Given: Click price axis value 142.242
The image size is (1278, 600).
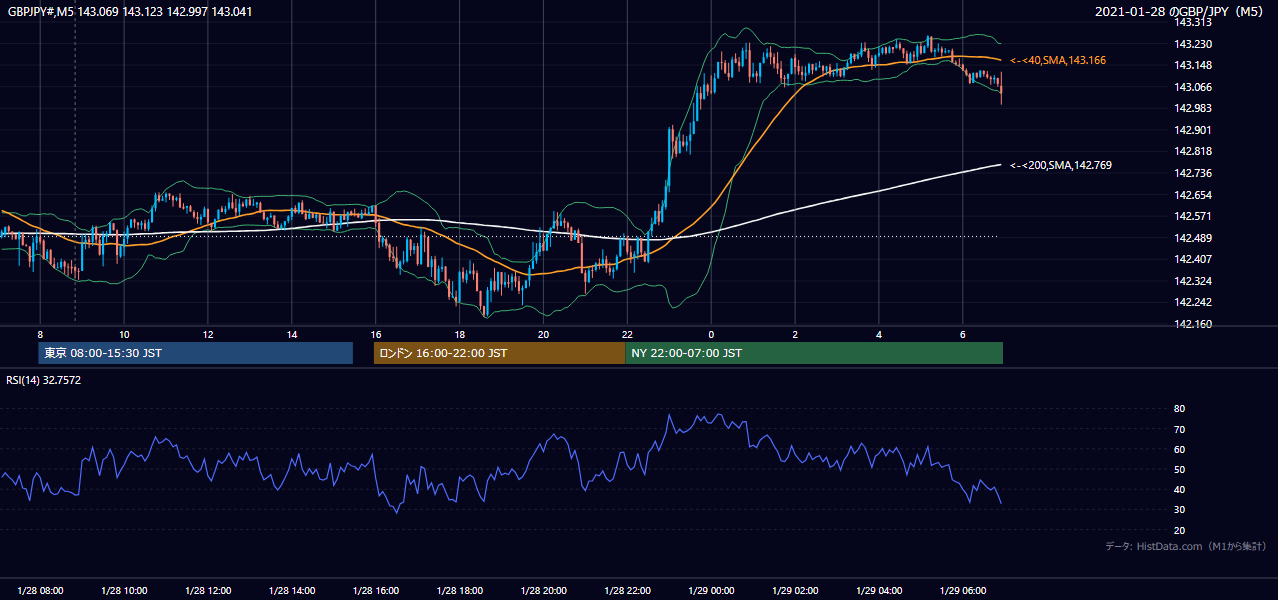Looking at the screenshot, I should (1193, 302).
